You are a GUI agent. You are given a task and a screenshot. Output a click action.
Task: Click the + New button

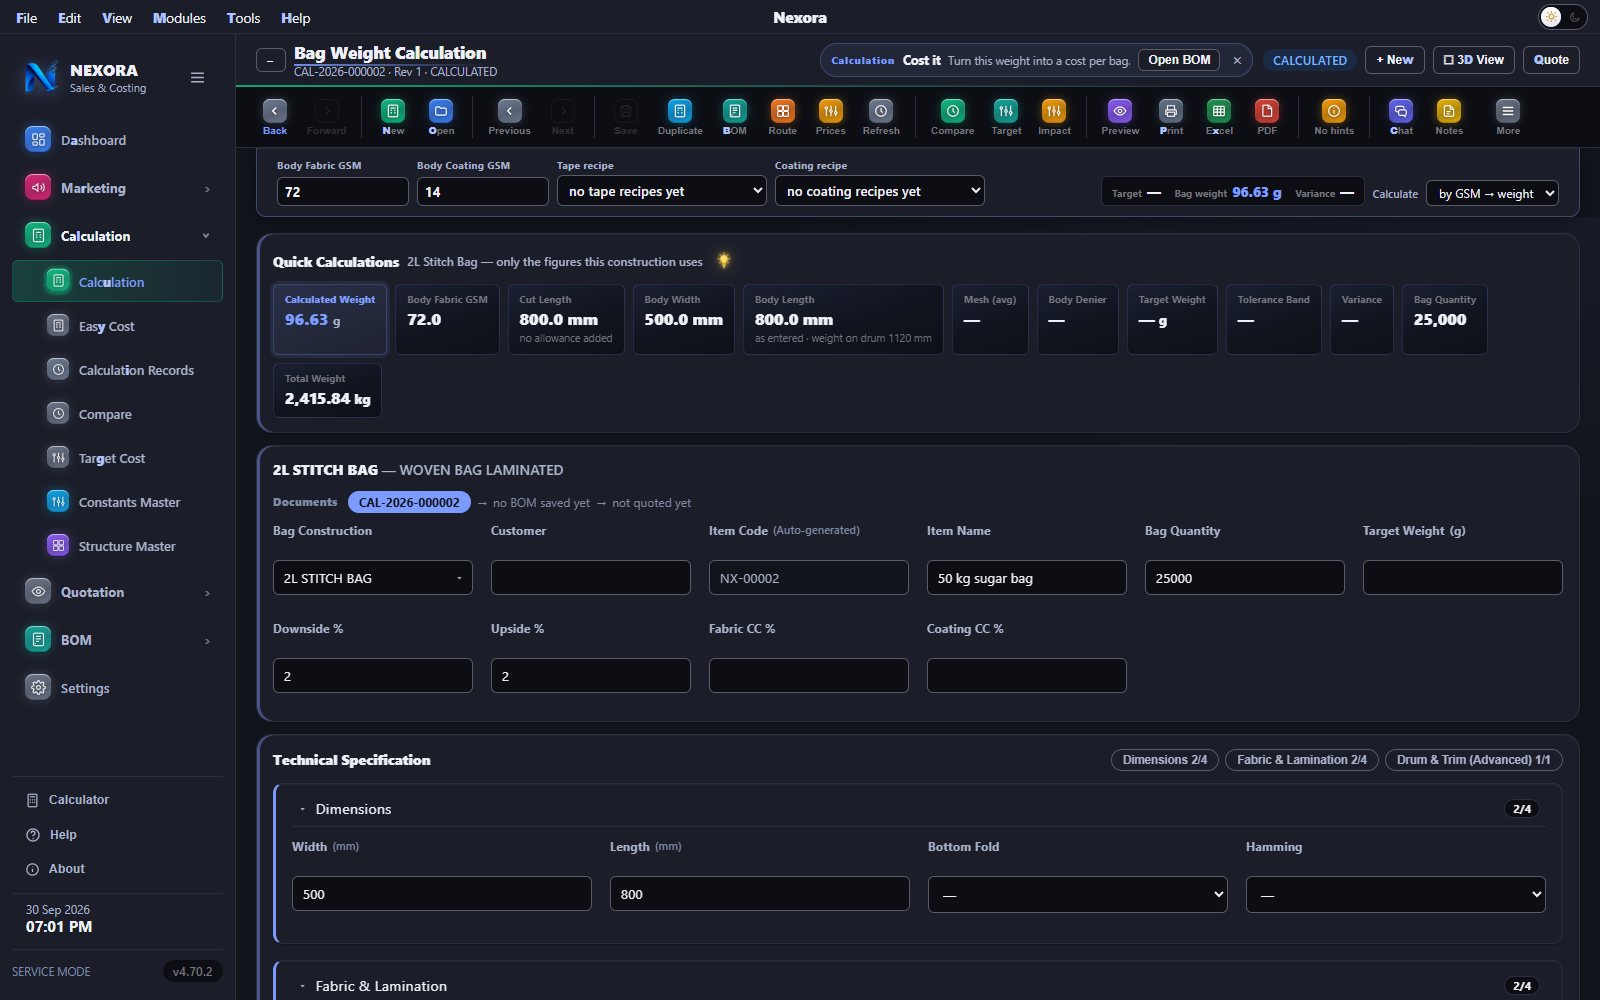tap(1395, 60)
